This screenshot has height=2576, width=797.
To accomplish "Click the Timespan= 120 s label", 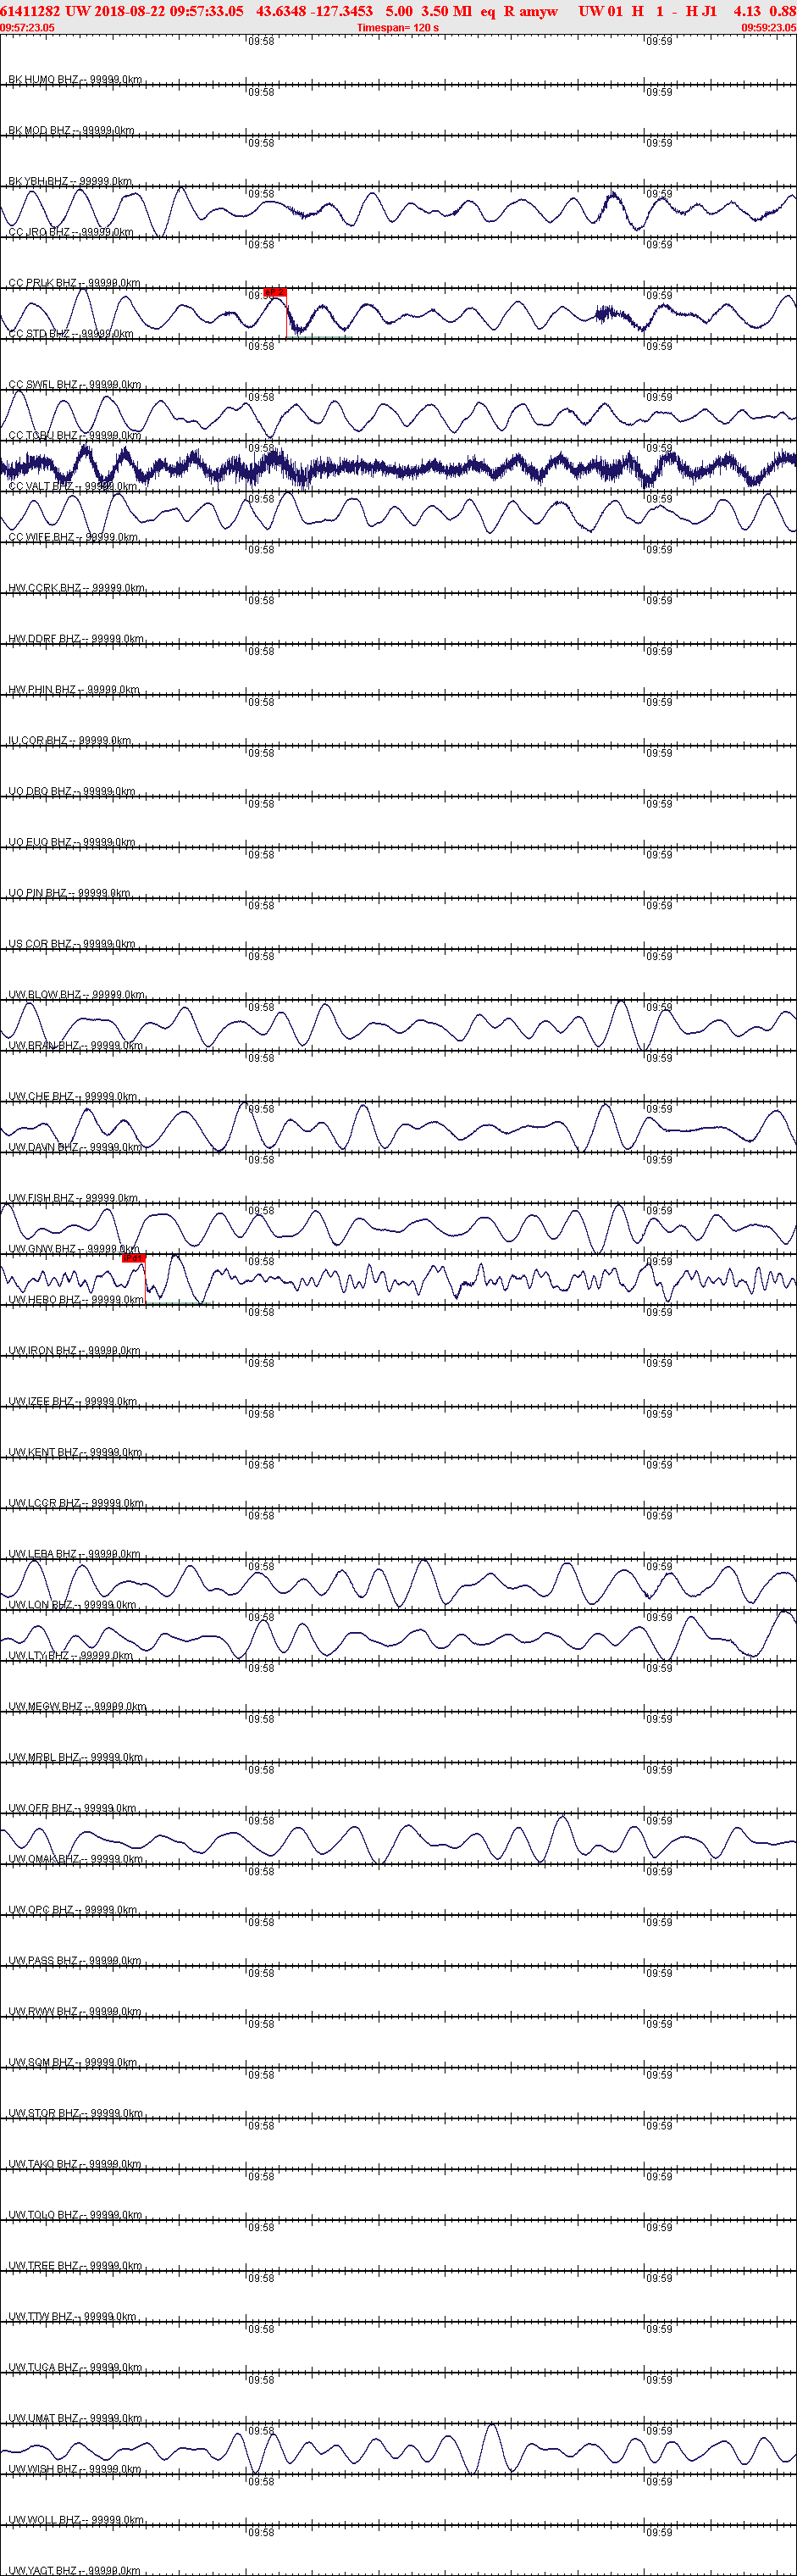I will [398, 28].
